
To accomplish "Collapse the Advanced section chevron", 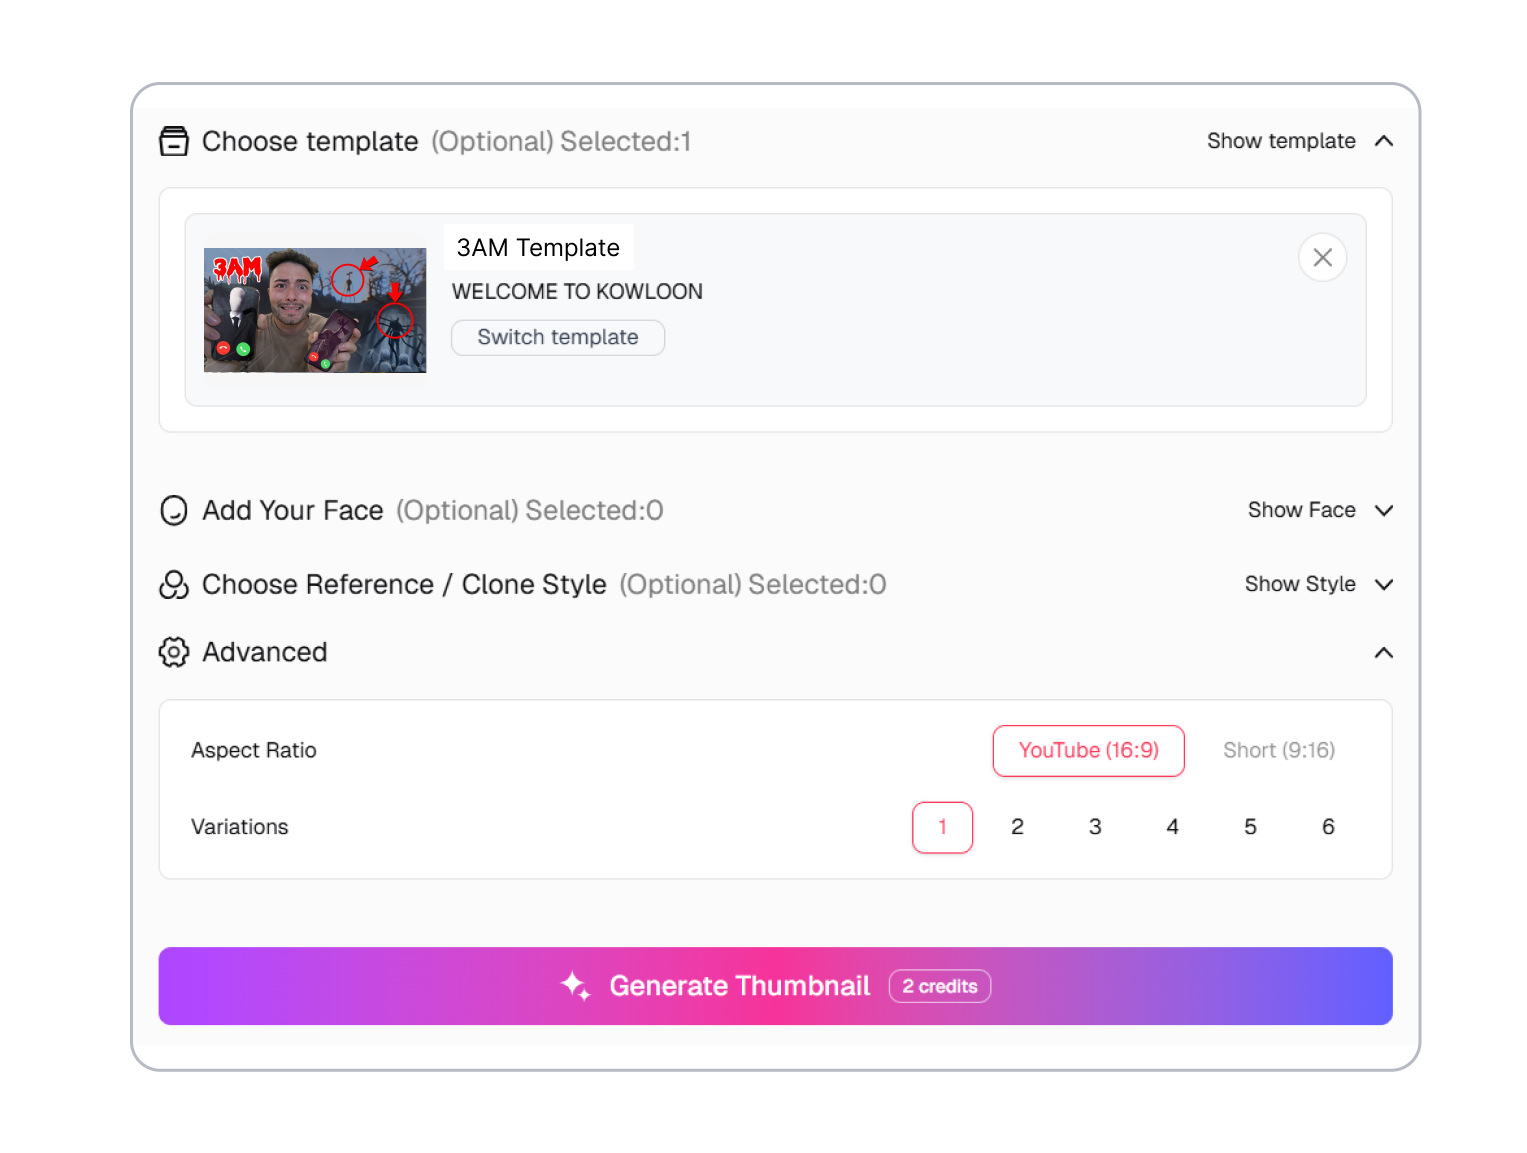I will click(x=1384, y=652).
